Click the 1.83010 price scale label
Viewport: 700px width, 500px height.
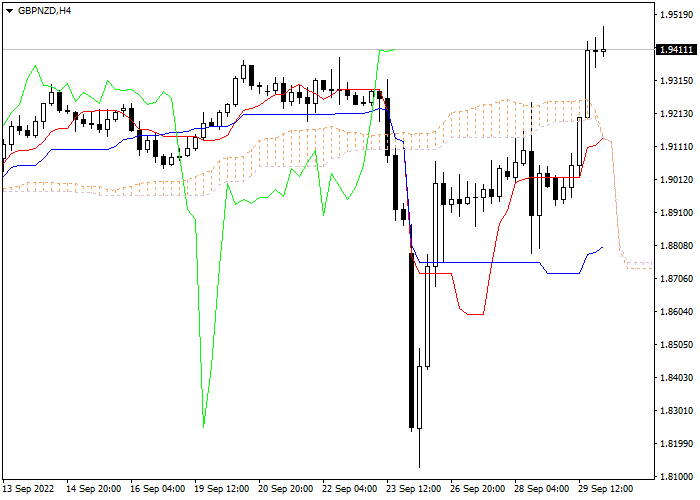tap(676, 411)
